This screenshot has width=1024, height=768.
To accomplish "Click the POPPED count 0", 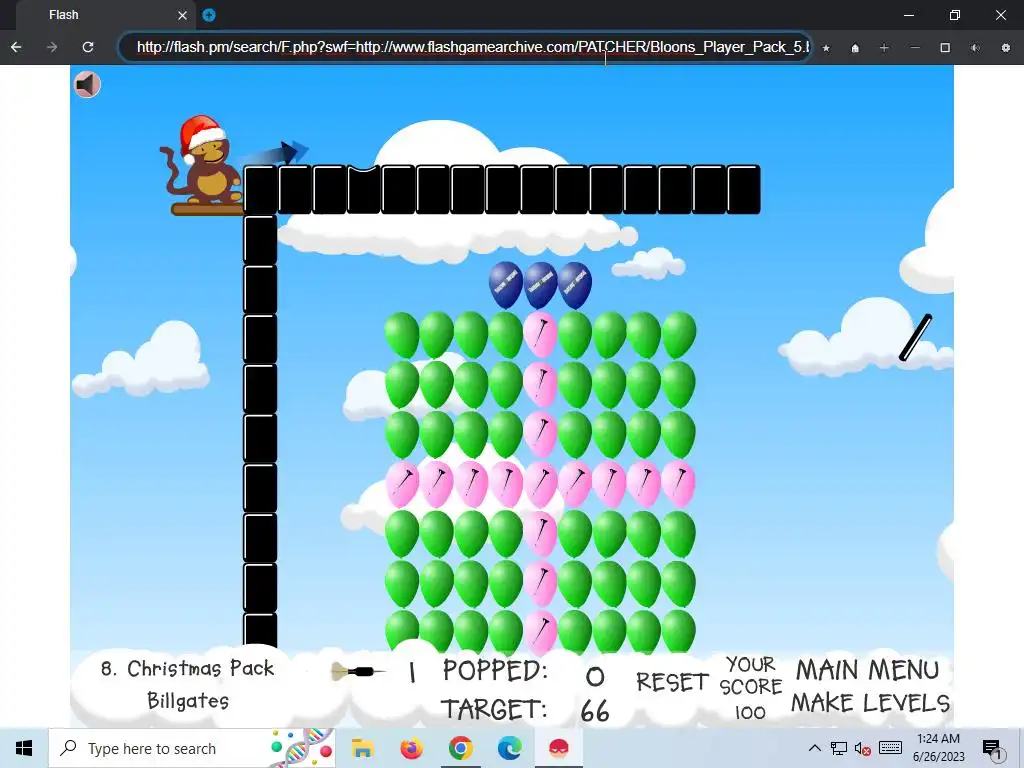I will 595,677.
